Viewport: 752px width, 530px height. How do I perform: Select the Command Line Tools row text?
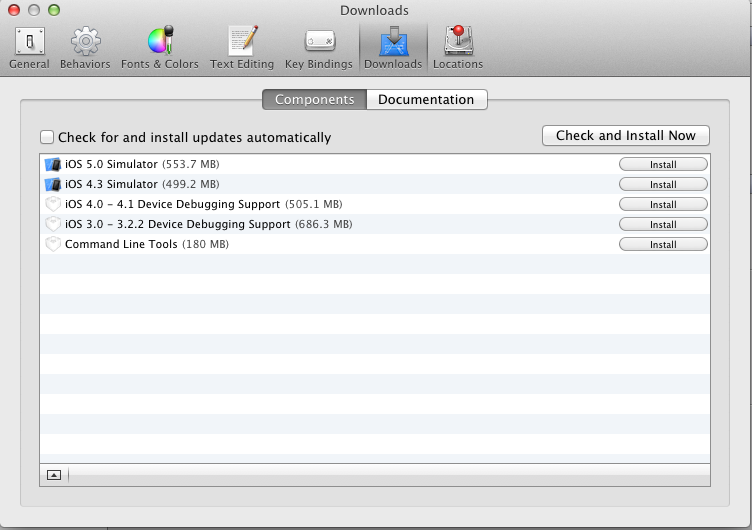point(121,244)
